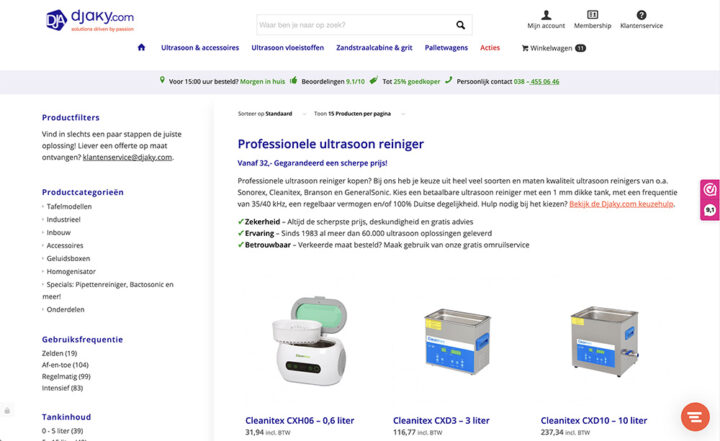Select Industrieel category
Screen dimensions: 720x441
tap(63, 220)
